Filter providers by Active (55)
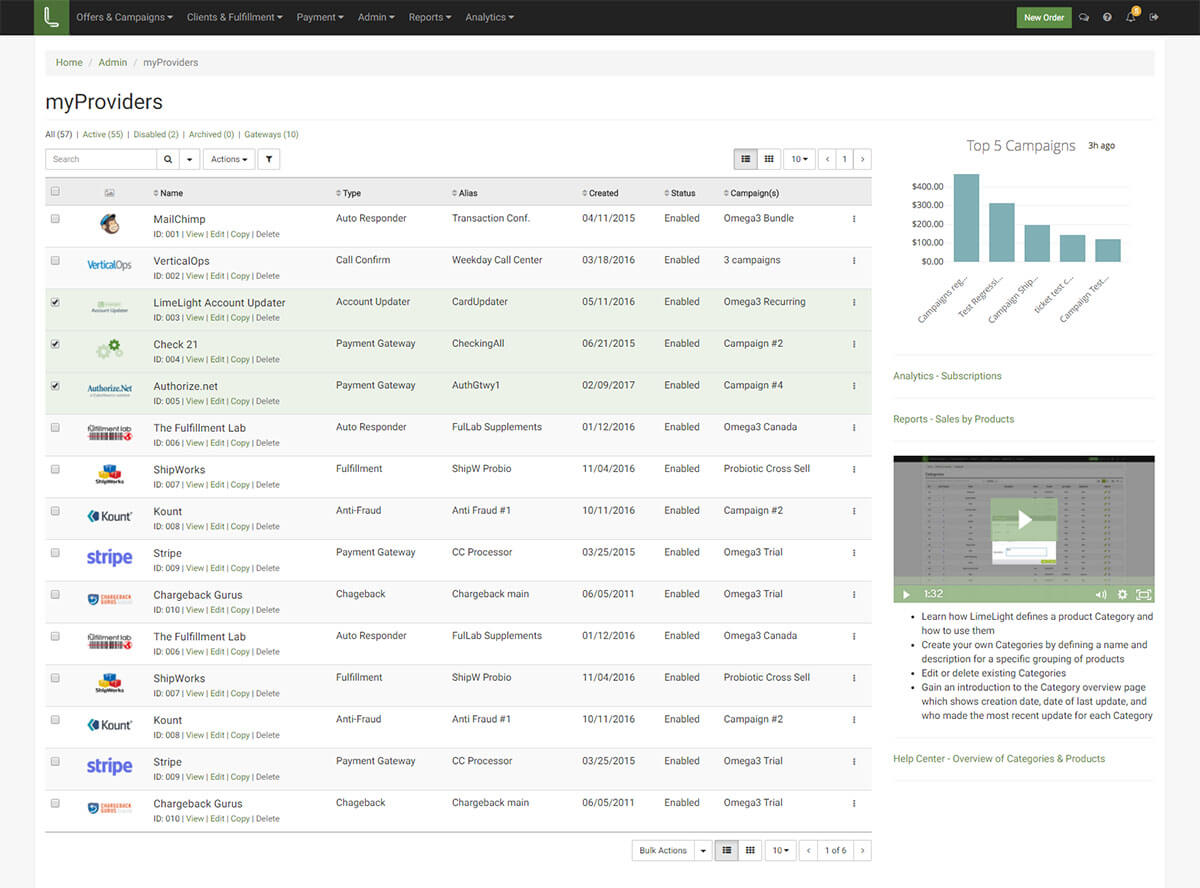 coord(103,134)
